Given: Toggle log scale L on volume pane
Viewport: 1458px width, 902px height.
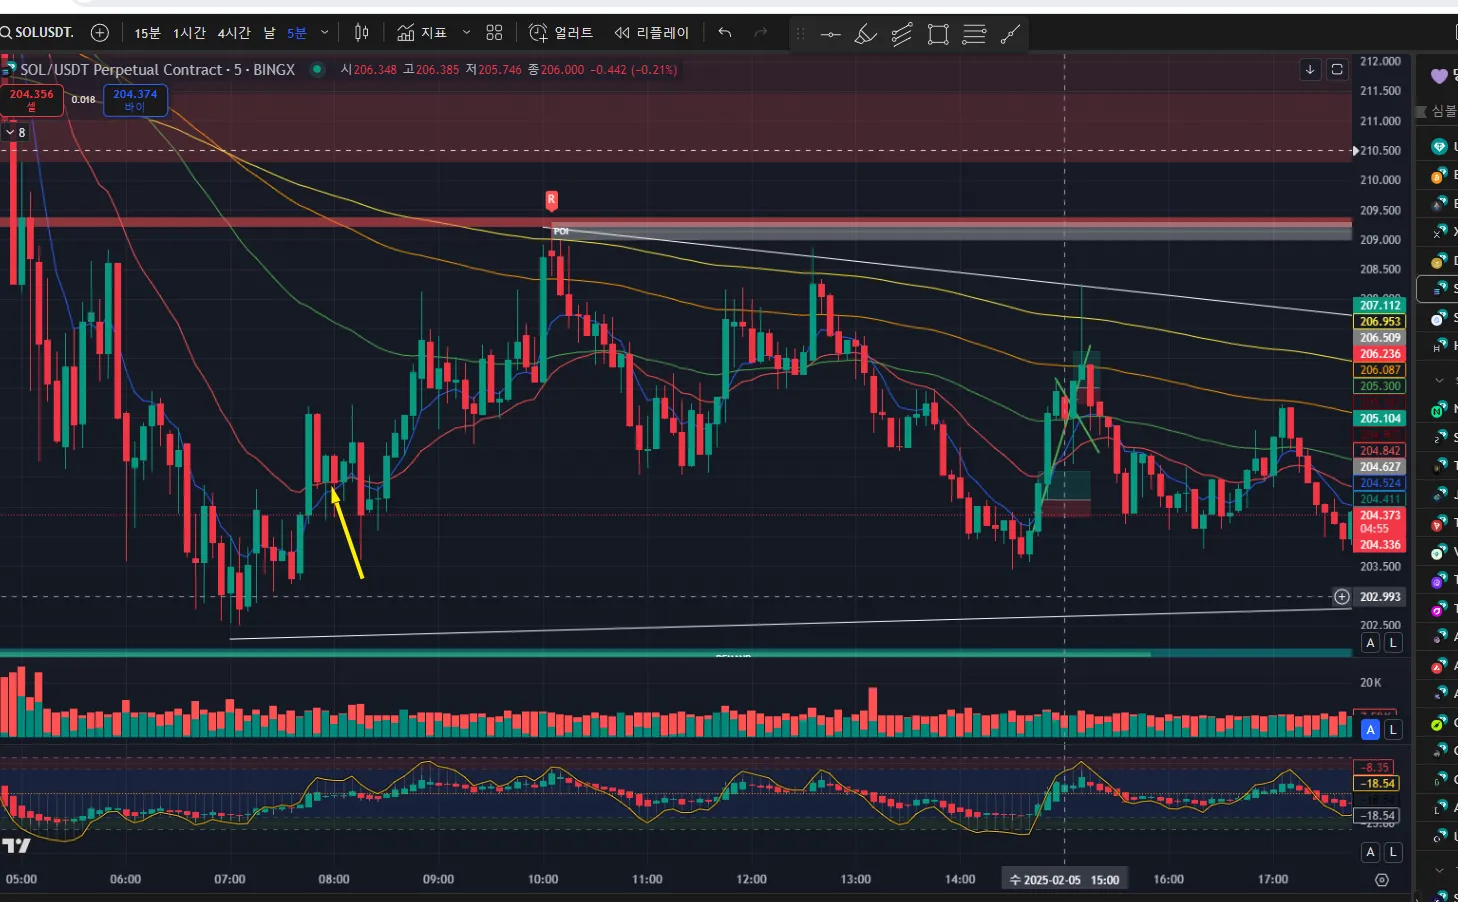Looking at the screenshot, I should pyautogui.click(x=1393, y=729).
